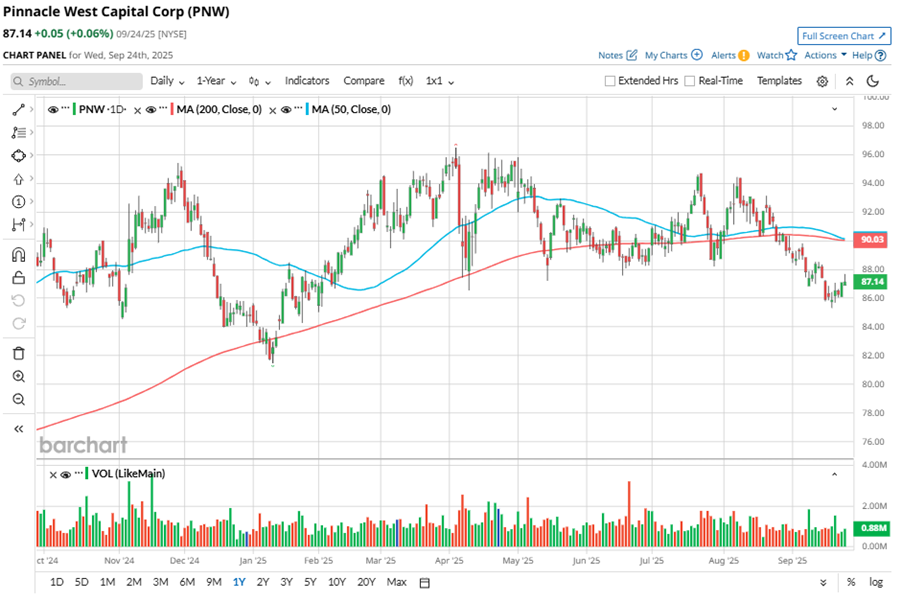The height and width of the screenshot is (601, 902).
Task: Open chart settings gear
Action: tap(823, 82)
